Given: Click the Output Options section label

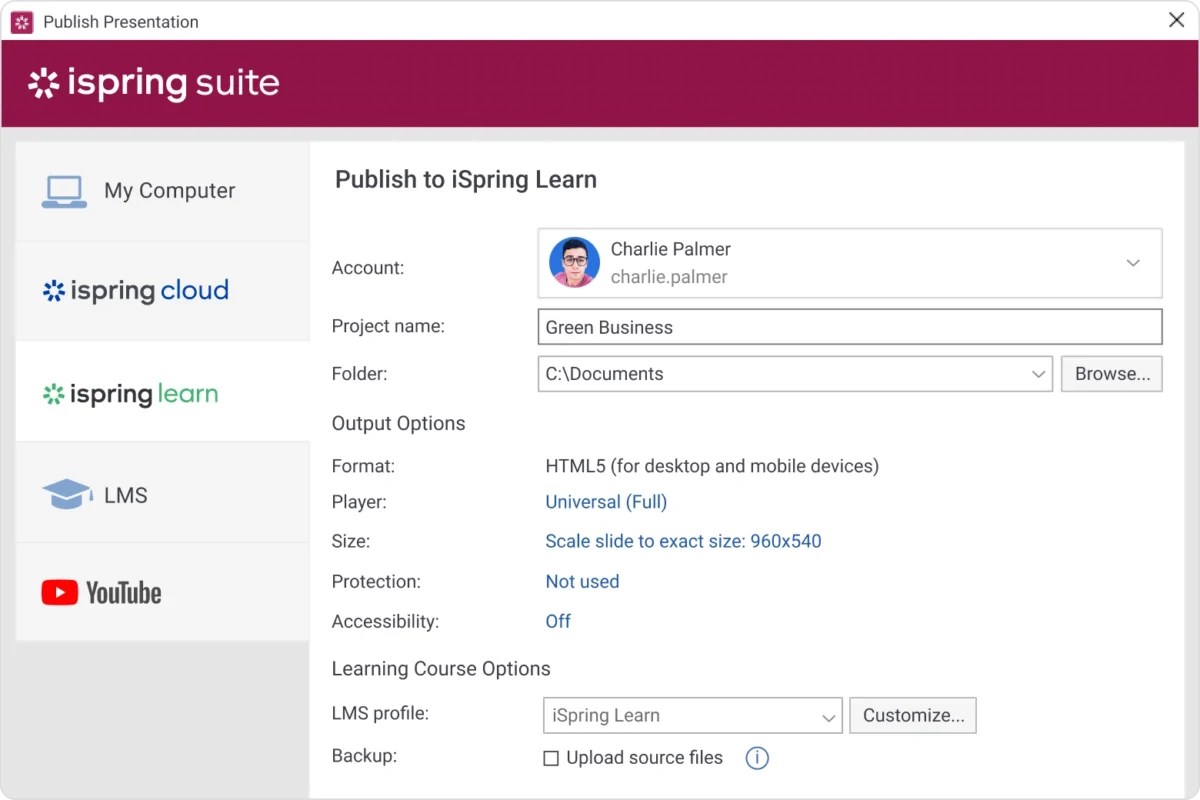Looking at the screenshot, I should coord(398,424).
